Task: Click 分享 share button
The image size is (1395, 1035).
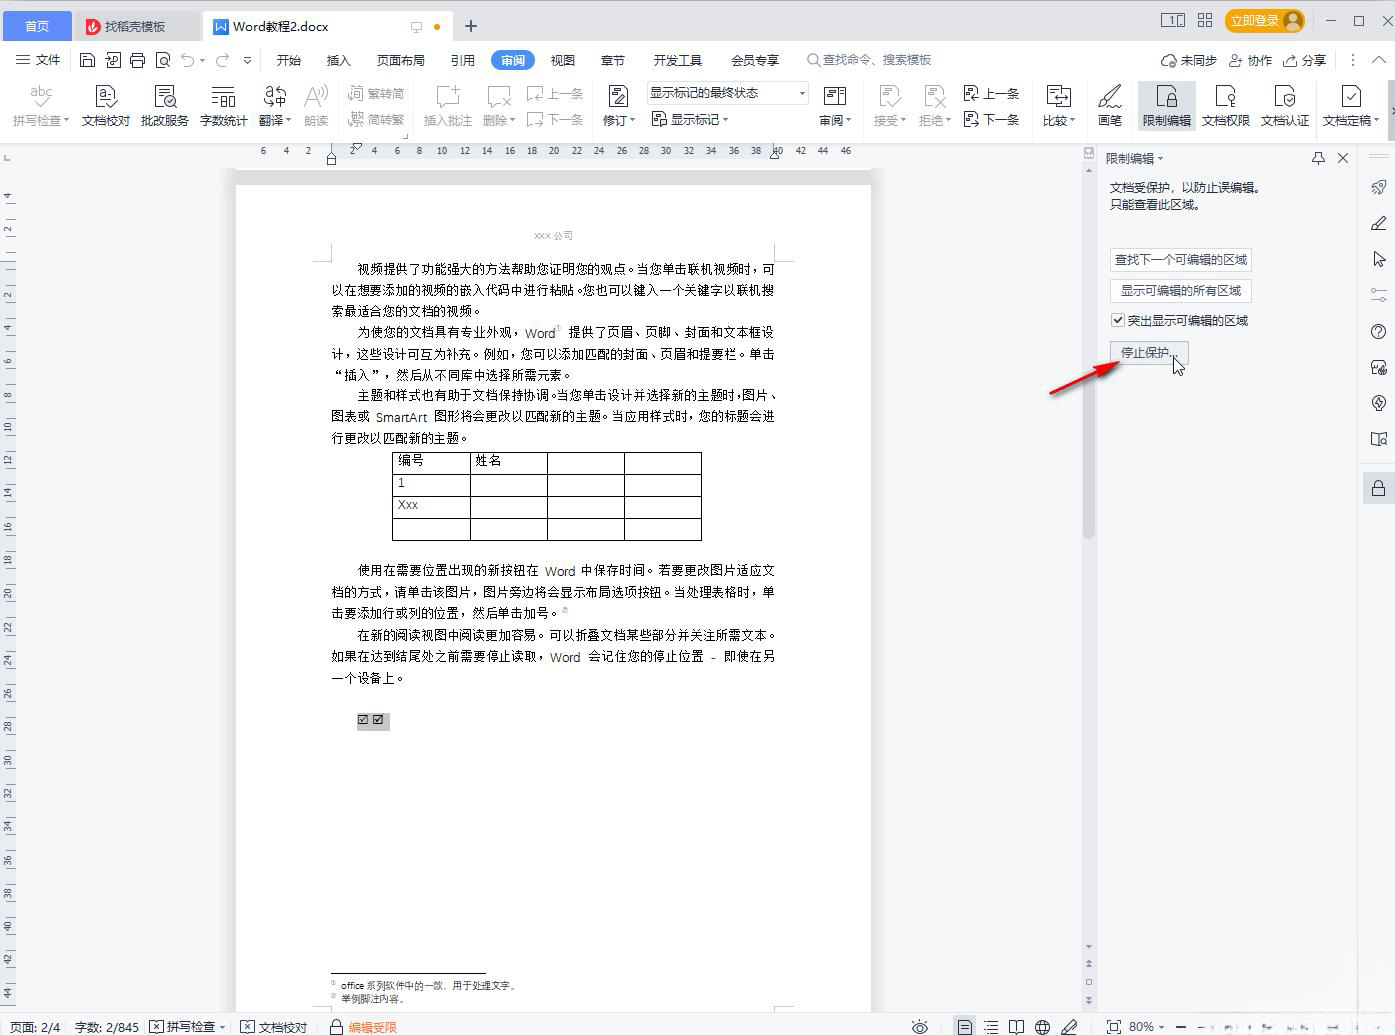Action: click(1305, 60)
